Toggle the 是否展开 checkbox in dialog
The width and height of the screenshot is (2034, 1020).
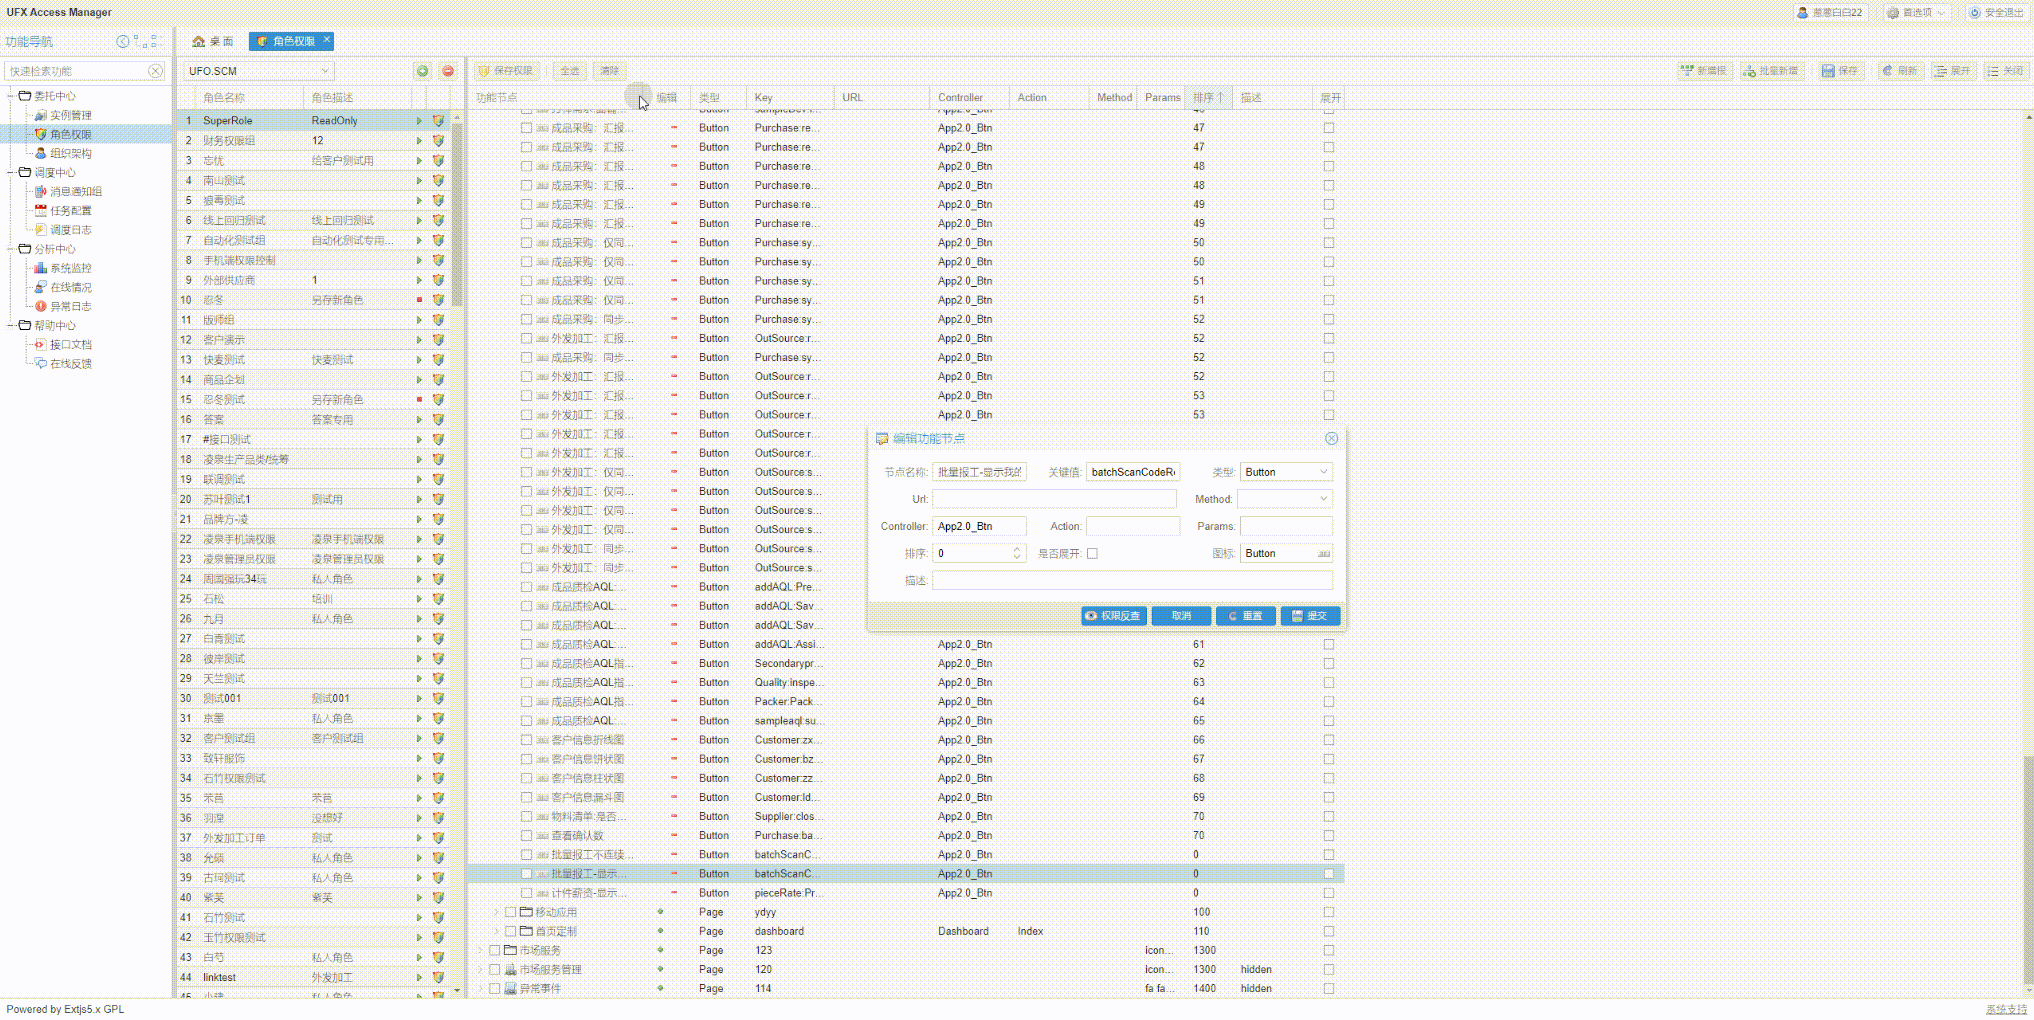(1092, 554)
